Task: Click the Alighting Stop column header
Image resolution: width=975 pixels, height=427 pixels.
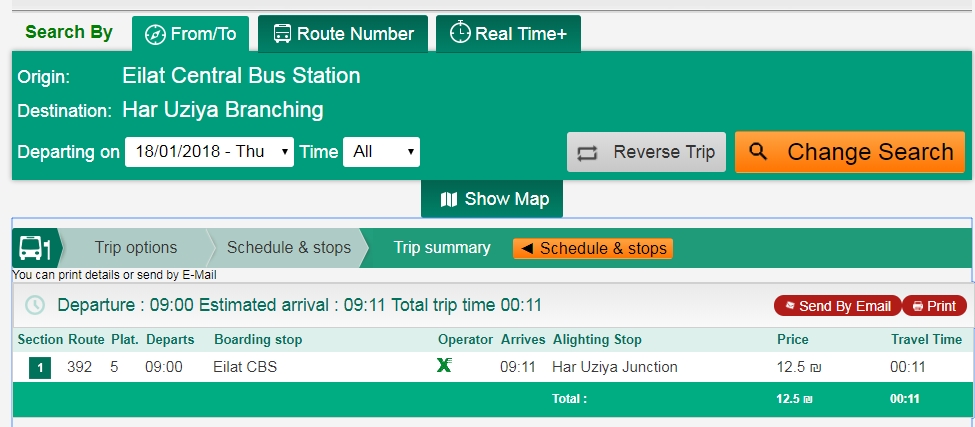Action: (597, 339)
